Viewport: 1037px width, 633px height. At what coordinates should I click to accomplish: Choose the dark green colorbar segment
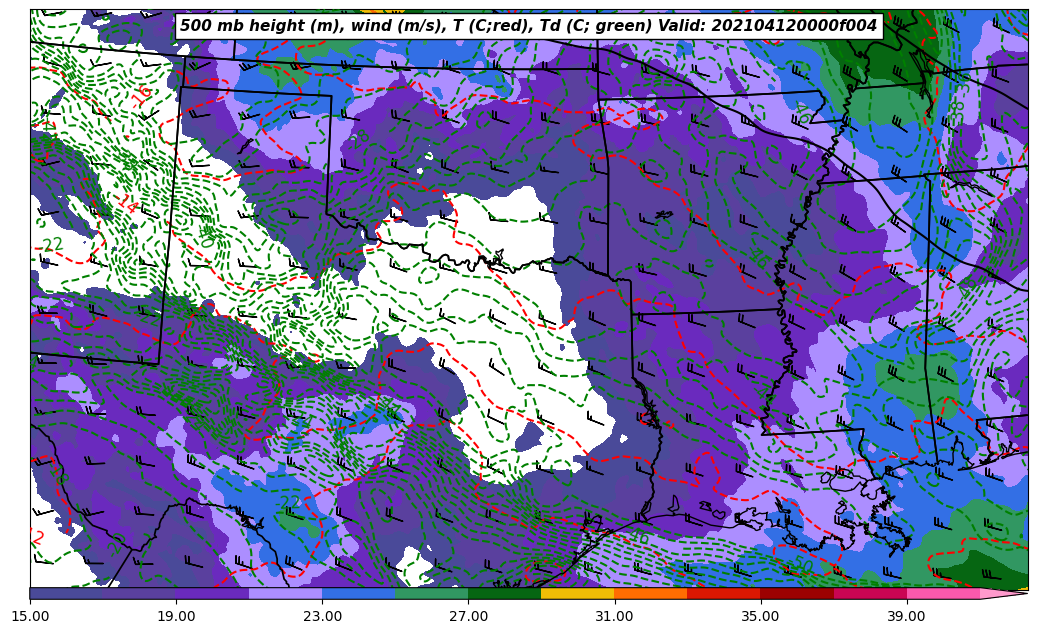(x=504, y=593)
